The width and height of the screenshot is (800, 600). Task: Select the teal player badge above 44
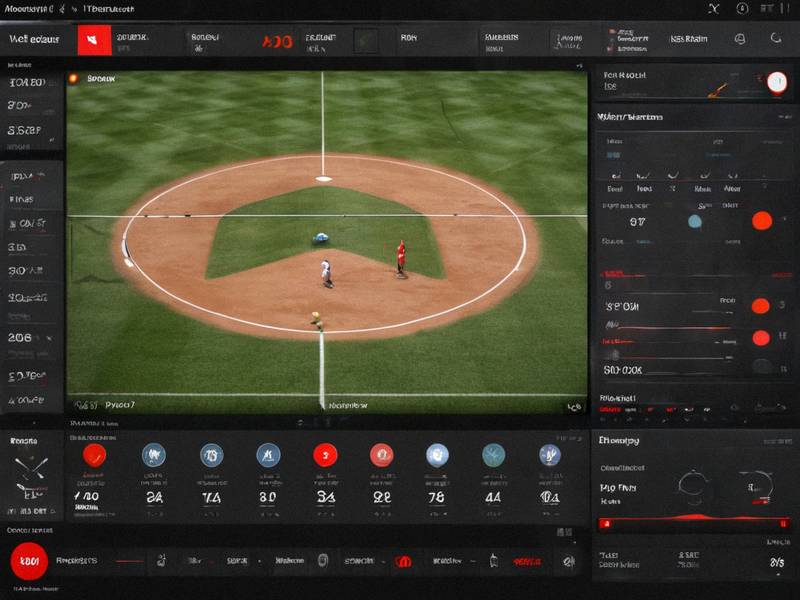pos(493,455)
